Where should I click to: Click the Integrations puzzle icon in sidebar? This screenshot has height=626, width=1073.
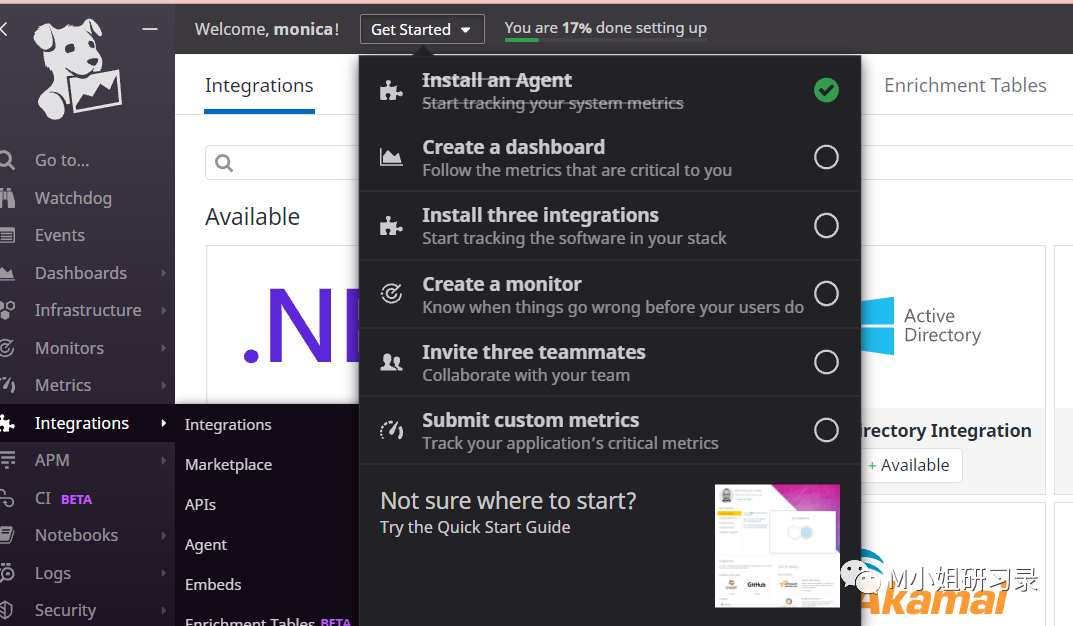pyautogui.click(x=7, y=423)
